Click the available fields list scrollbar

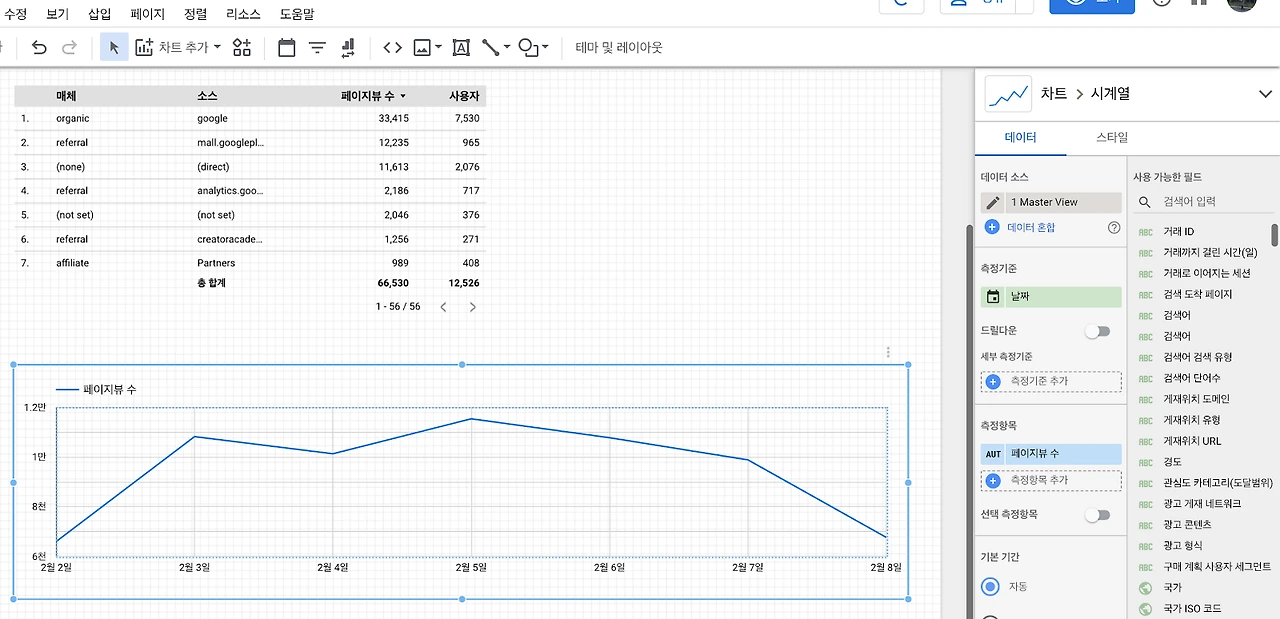1275,235
